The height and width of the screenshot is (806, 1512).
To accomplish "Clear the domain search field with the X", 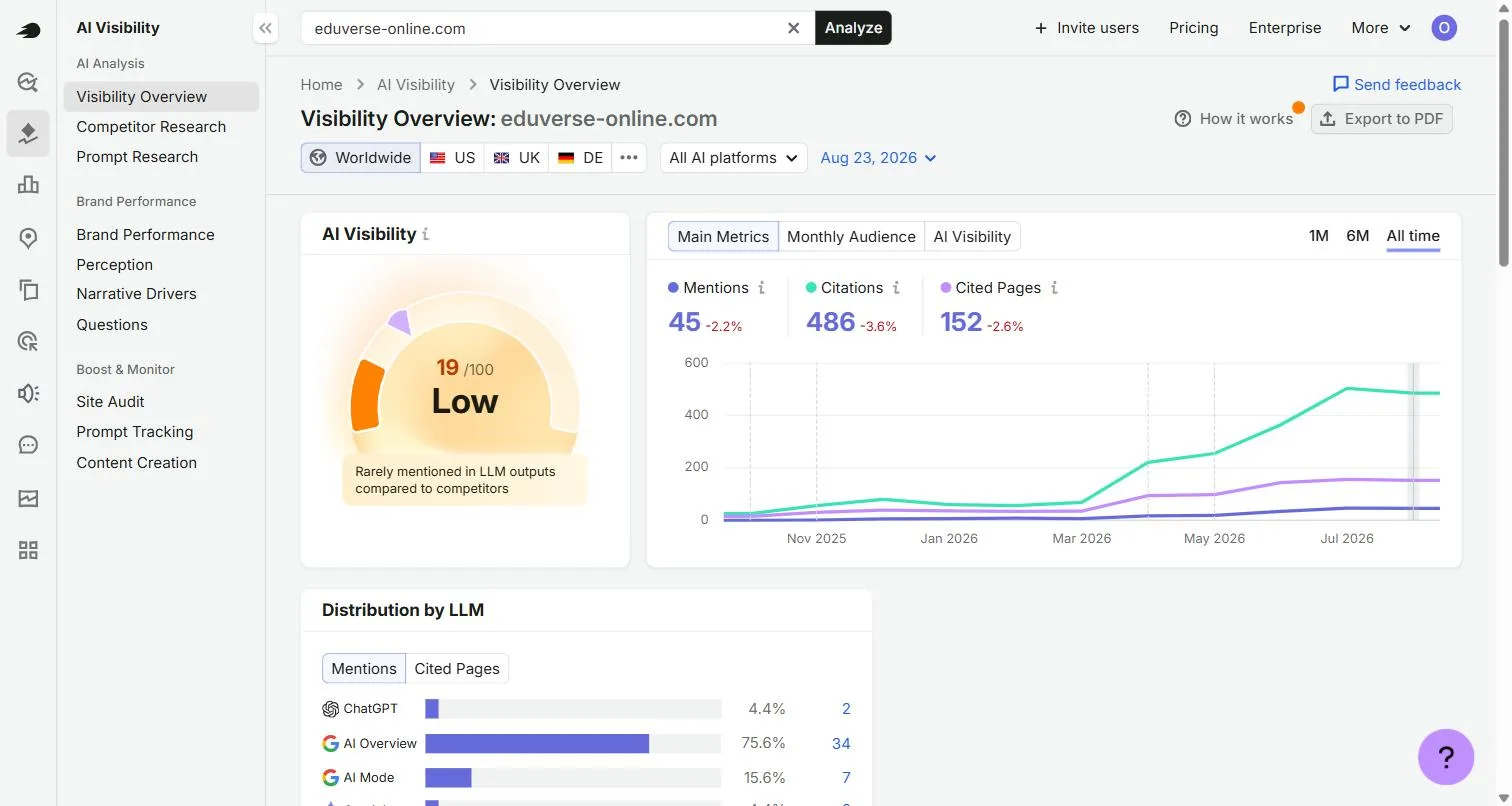I will point(794,28).
